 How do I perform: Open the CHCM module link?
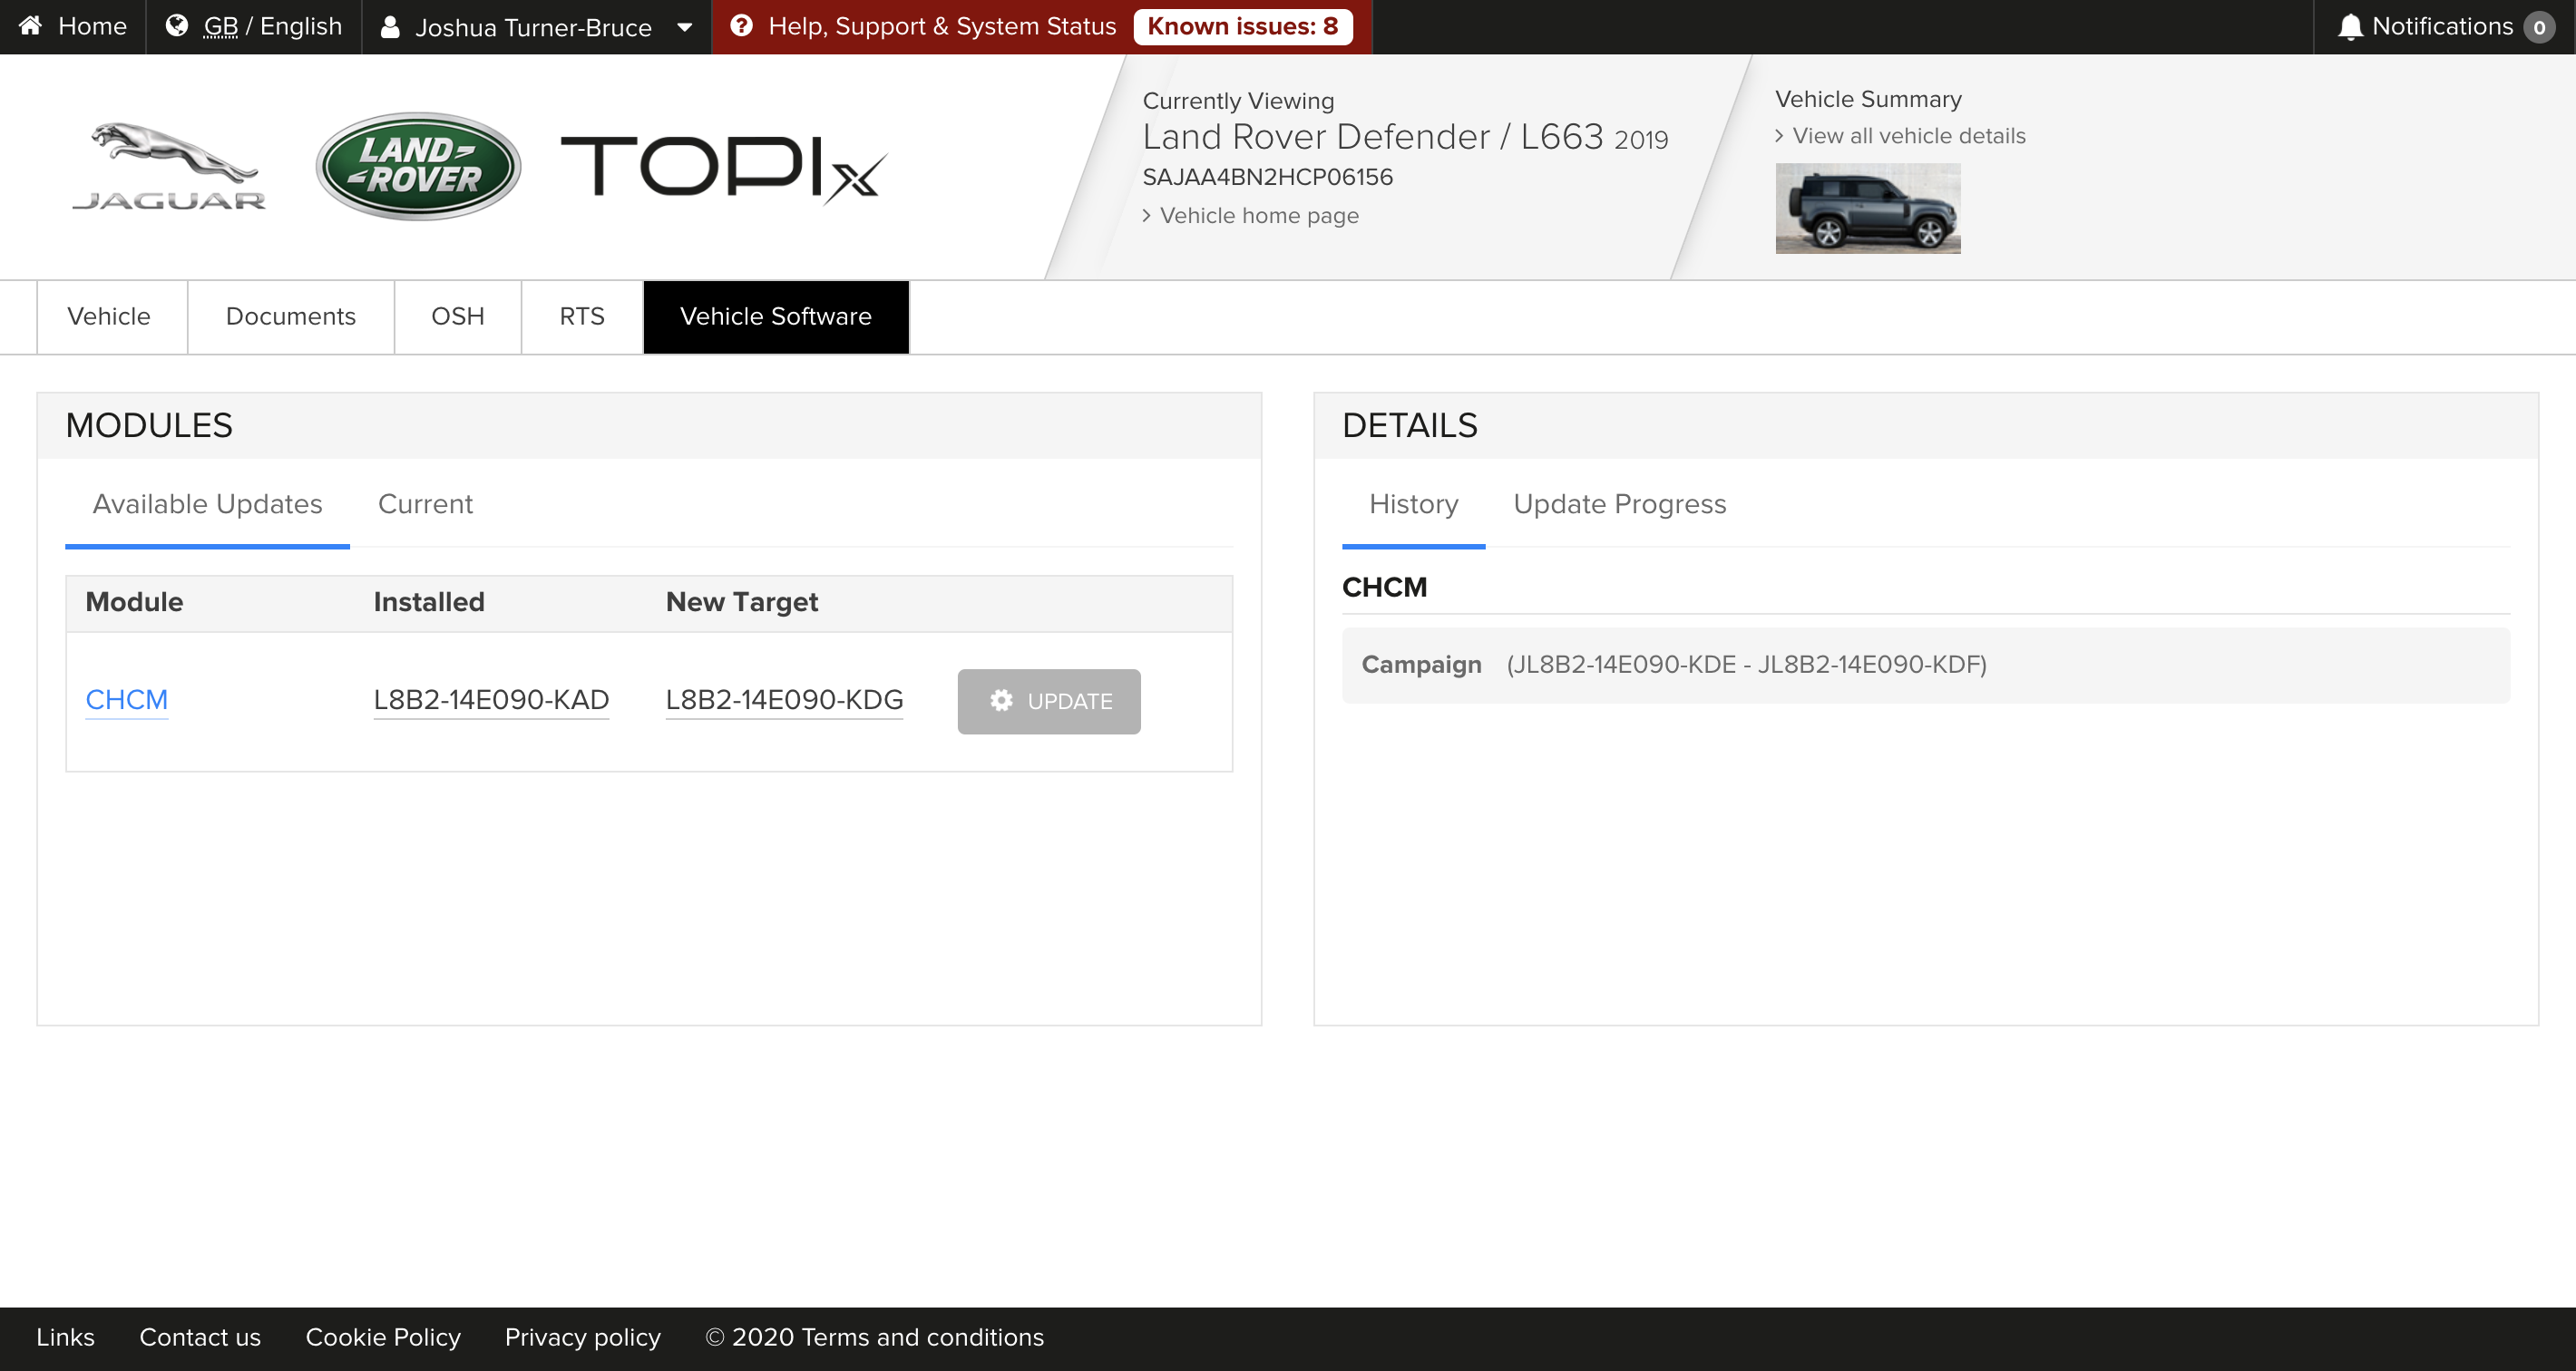click(127, 700)
